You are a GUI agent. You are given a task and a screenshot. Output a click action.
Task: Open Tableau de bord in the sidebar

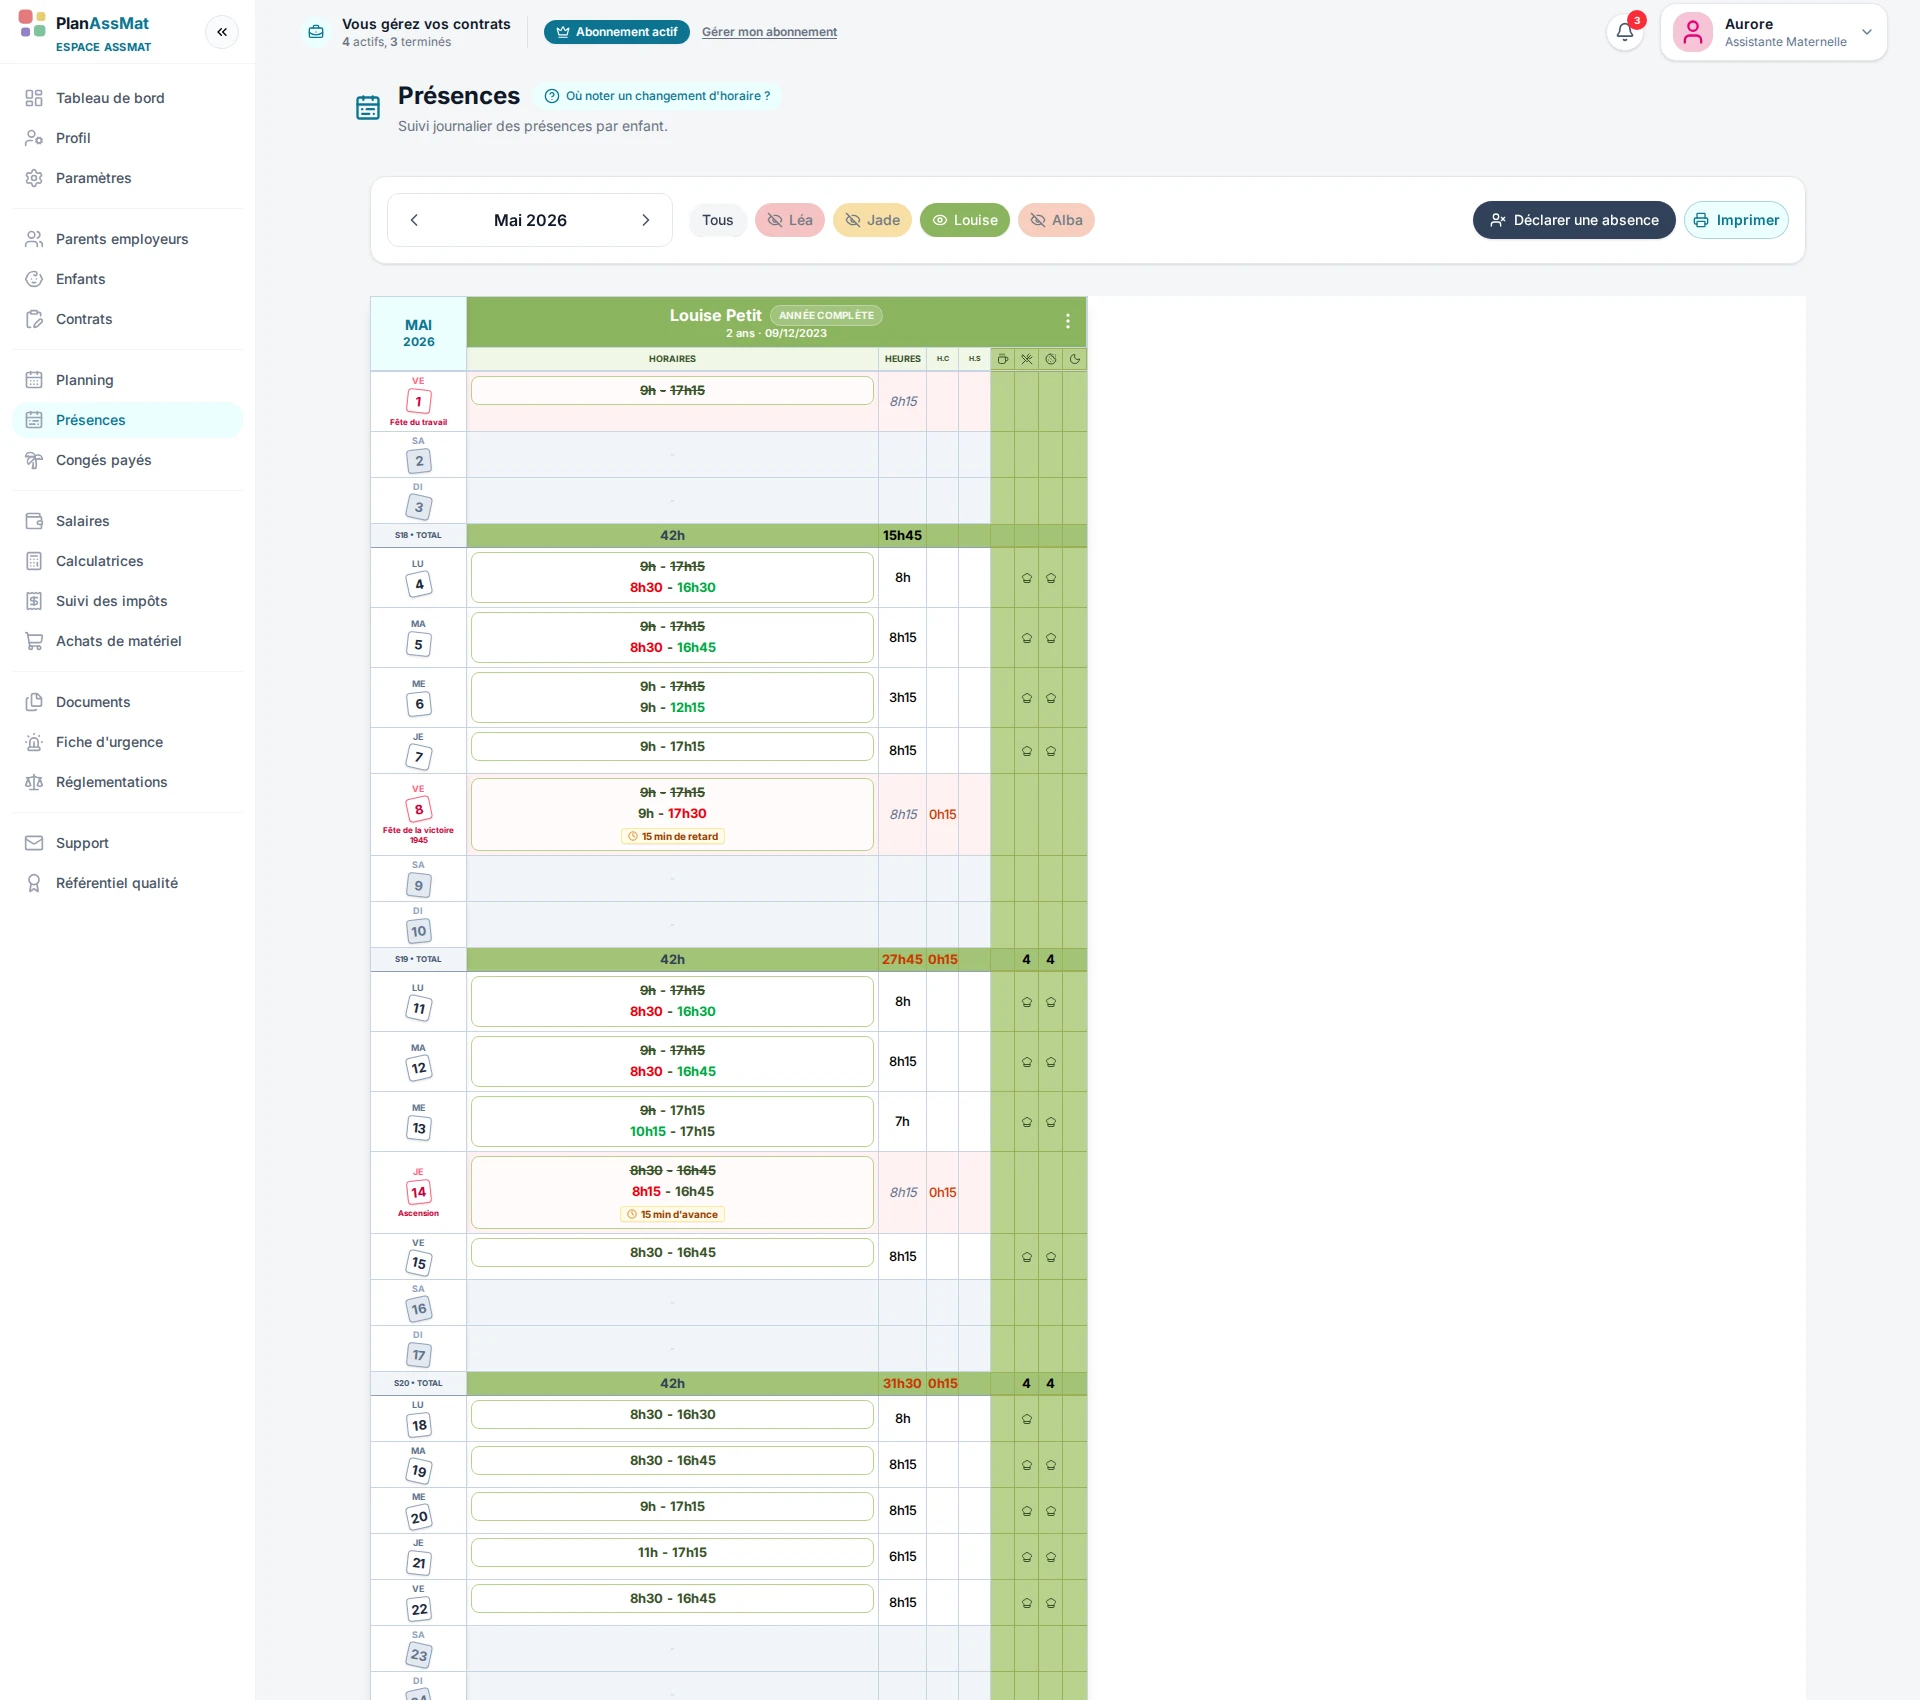pyautogui.click(x=127, y=98)
